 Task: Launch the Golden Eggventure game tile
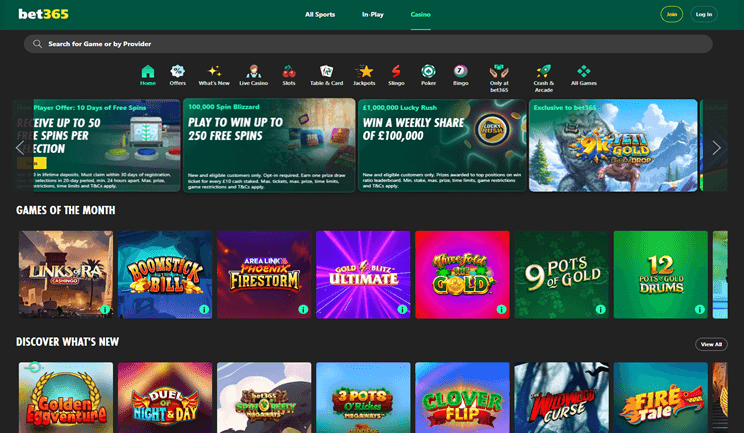pyautogui.click(x=66, y=398)
